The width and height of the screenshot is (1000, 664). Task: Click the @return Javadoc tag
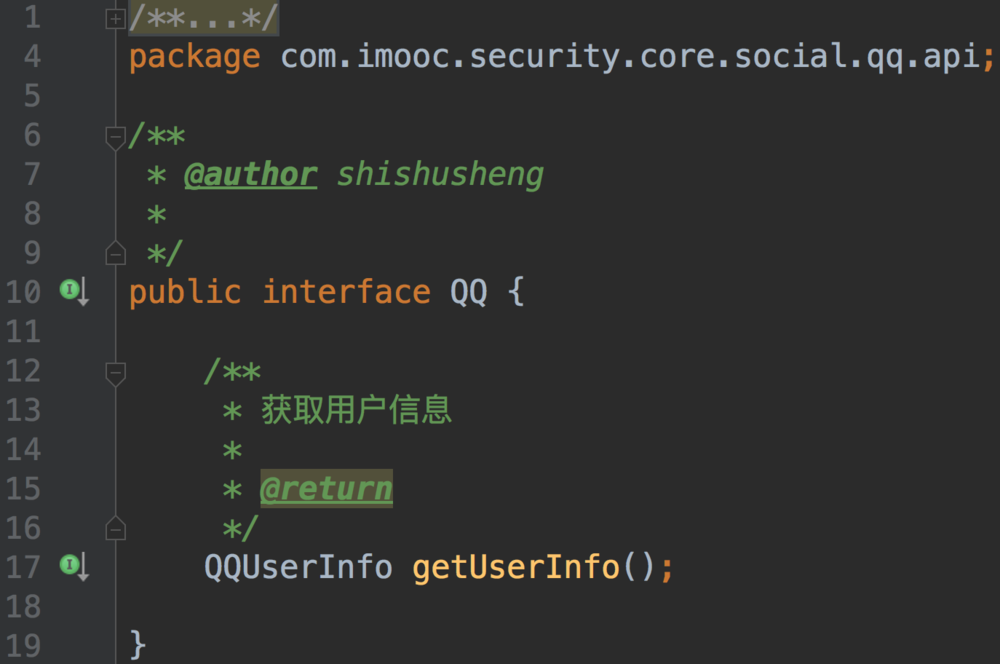click(x=326, y=489)
